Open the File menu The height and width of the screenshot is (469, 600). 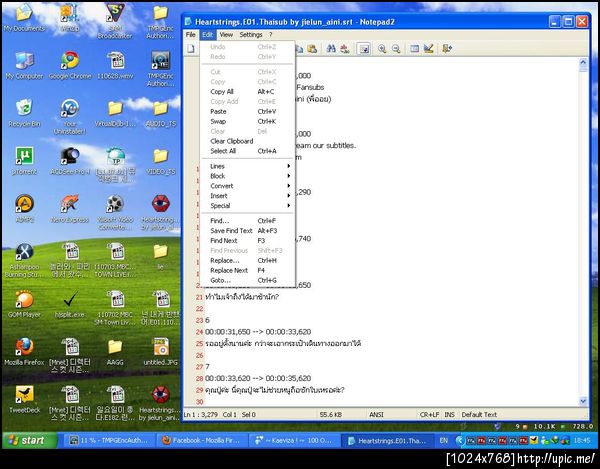191,35
